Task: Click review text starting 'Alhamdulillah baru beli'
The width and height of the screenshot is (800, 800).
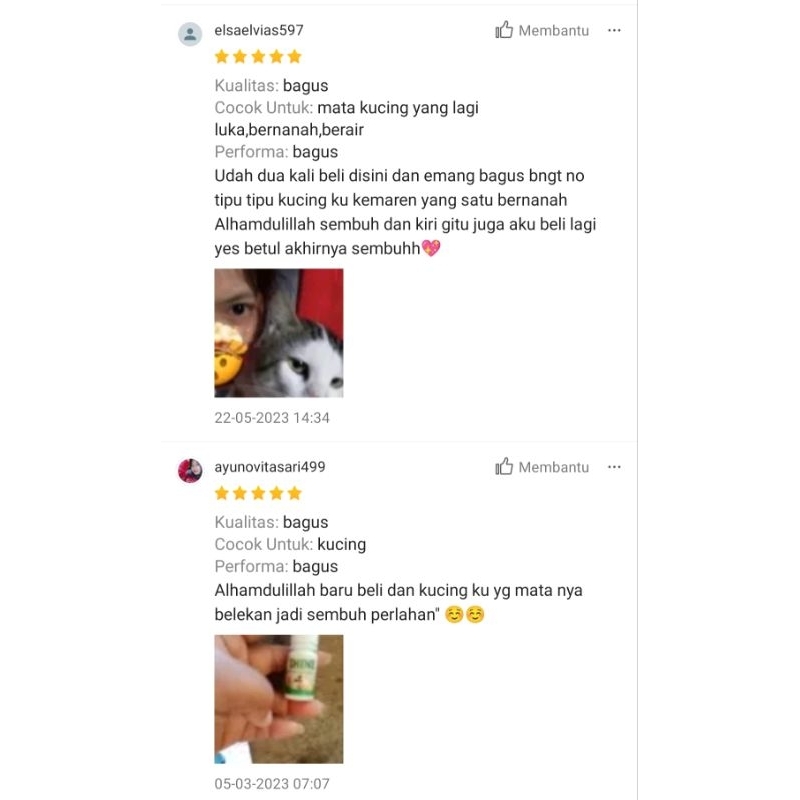Action: pos(398,602)
